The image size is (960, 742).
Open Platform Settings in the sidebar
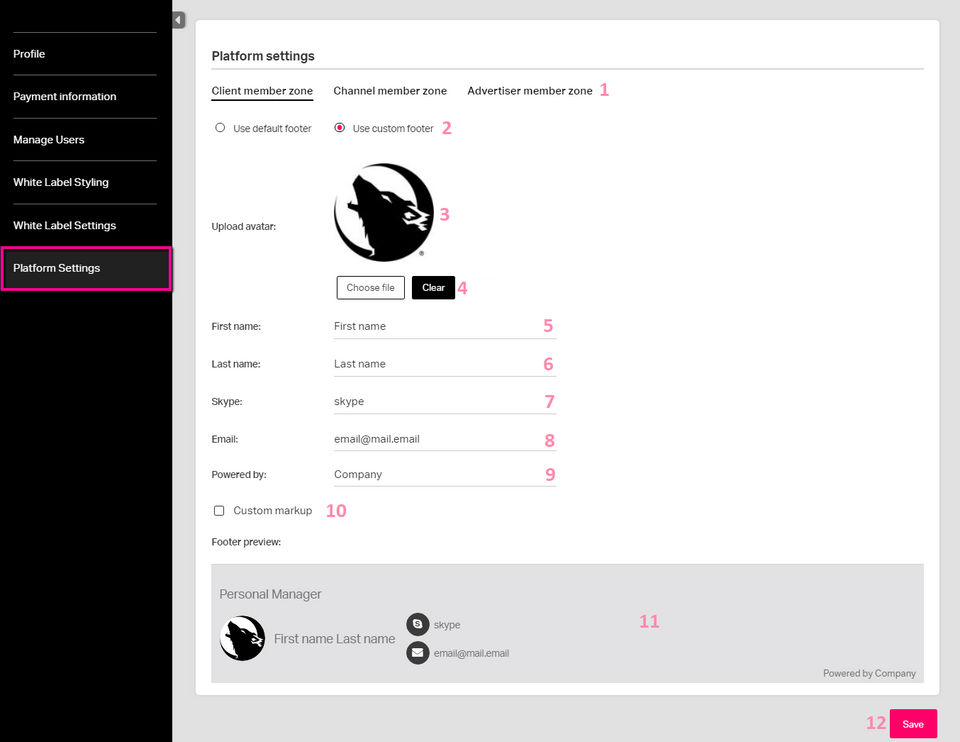click(86, 268)
